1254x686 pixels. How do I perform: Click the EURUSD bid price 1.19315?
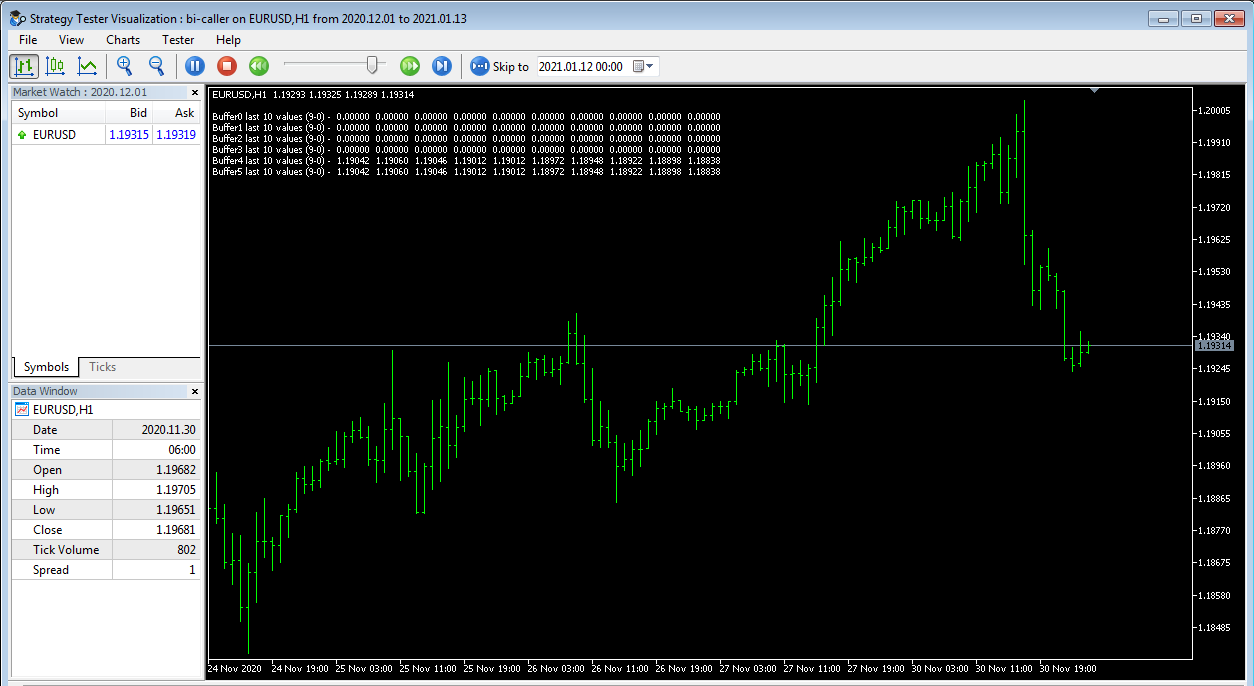128,134
